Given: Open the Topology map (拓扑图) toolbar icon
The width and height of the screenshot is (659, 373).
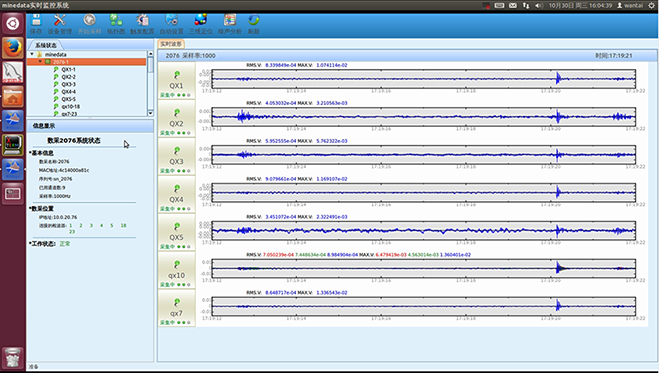Looking at the screenshot, I should click(116, 24).
